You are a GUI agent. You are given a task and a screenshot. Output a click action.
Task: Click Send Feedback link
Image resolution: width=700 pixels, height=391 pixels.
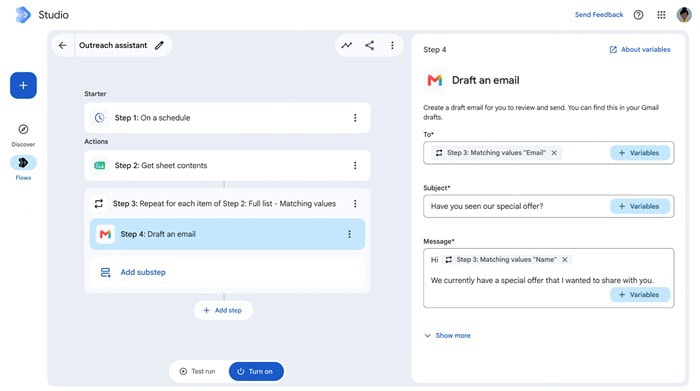599,15
